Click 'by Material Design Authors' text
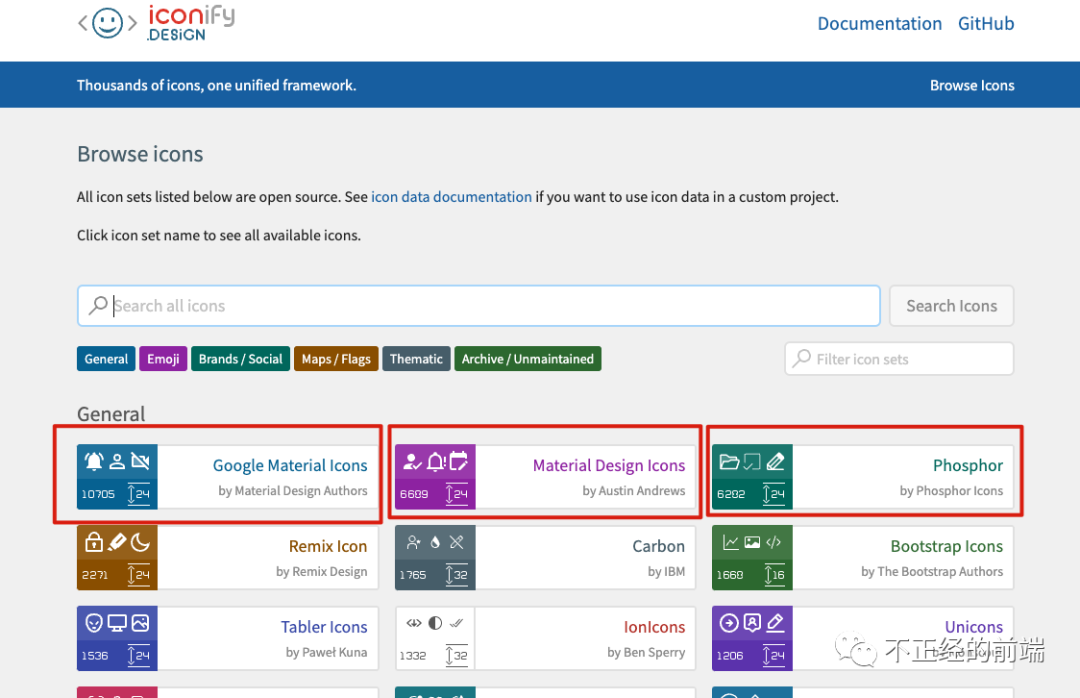 click(x=293, y=491)
